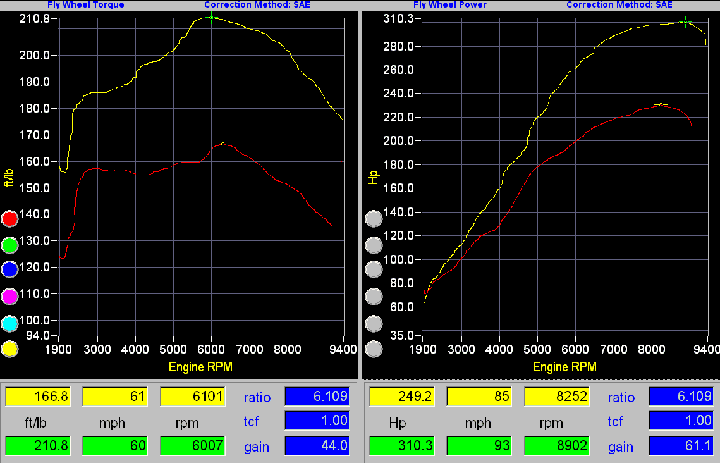Toggle the magenta run circle
Viewport: 720px width, 463px height.
click(11, 296)
